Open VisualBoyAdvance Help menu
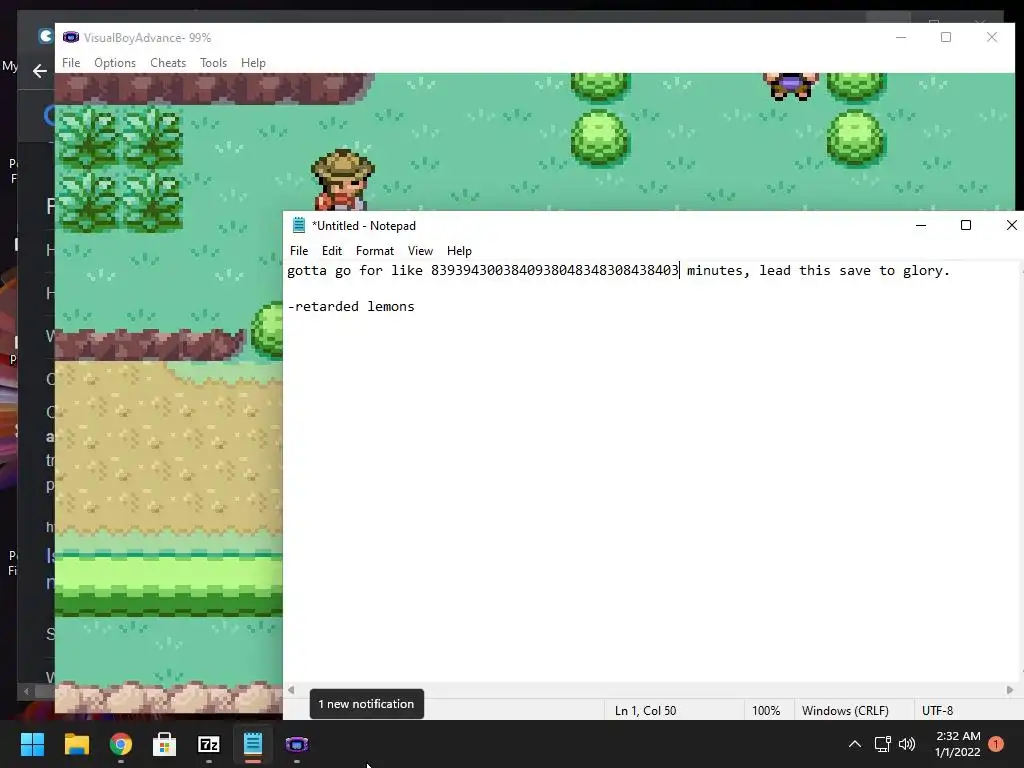 click(253, 63)
